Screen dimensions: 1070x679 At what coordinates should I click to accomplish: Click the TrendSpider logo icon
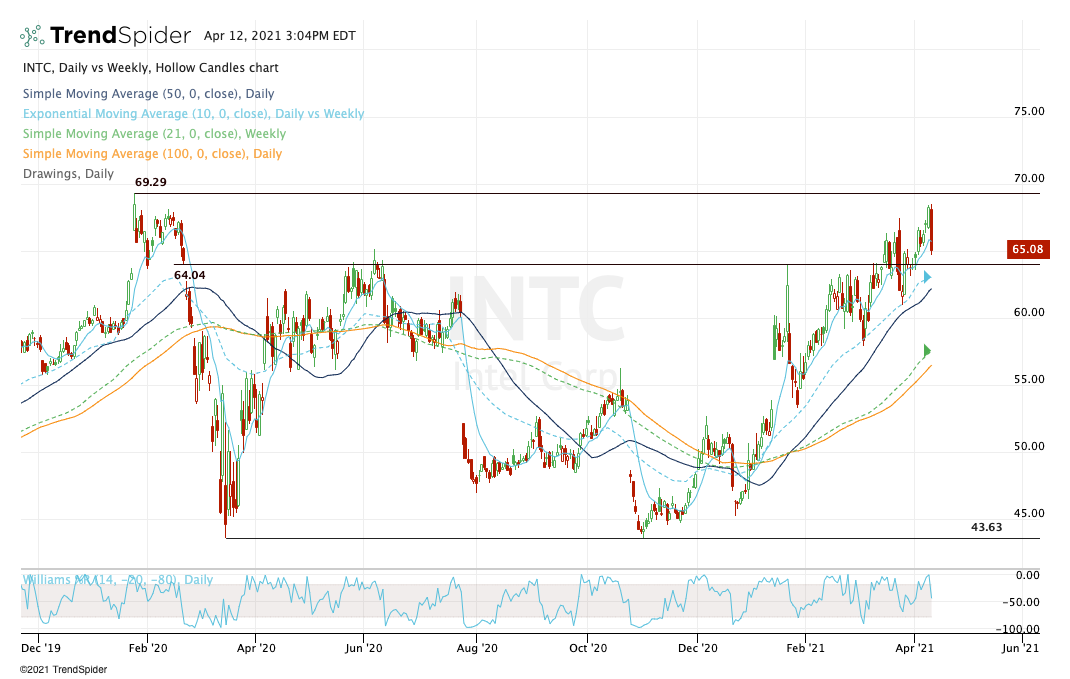[32, 35]
